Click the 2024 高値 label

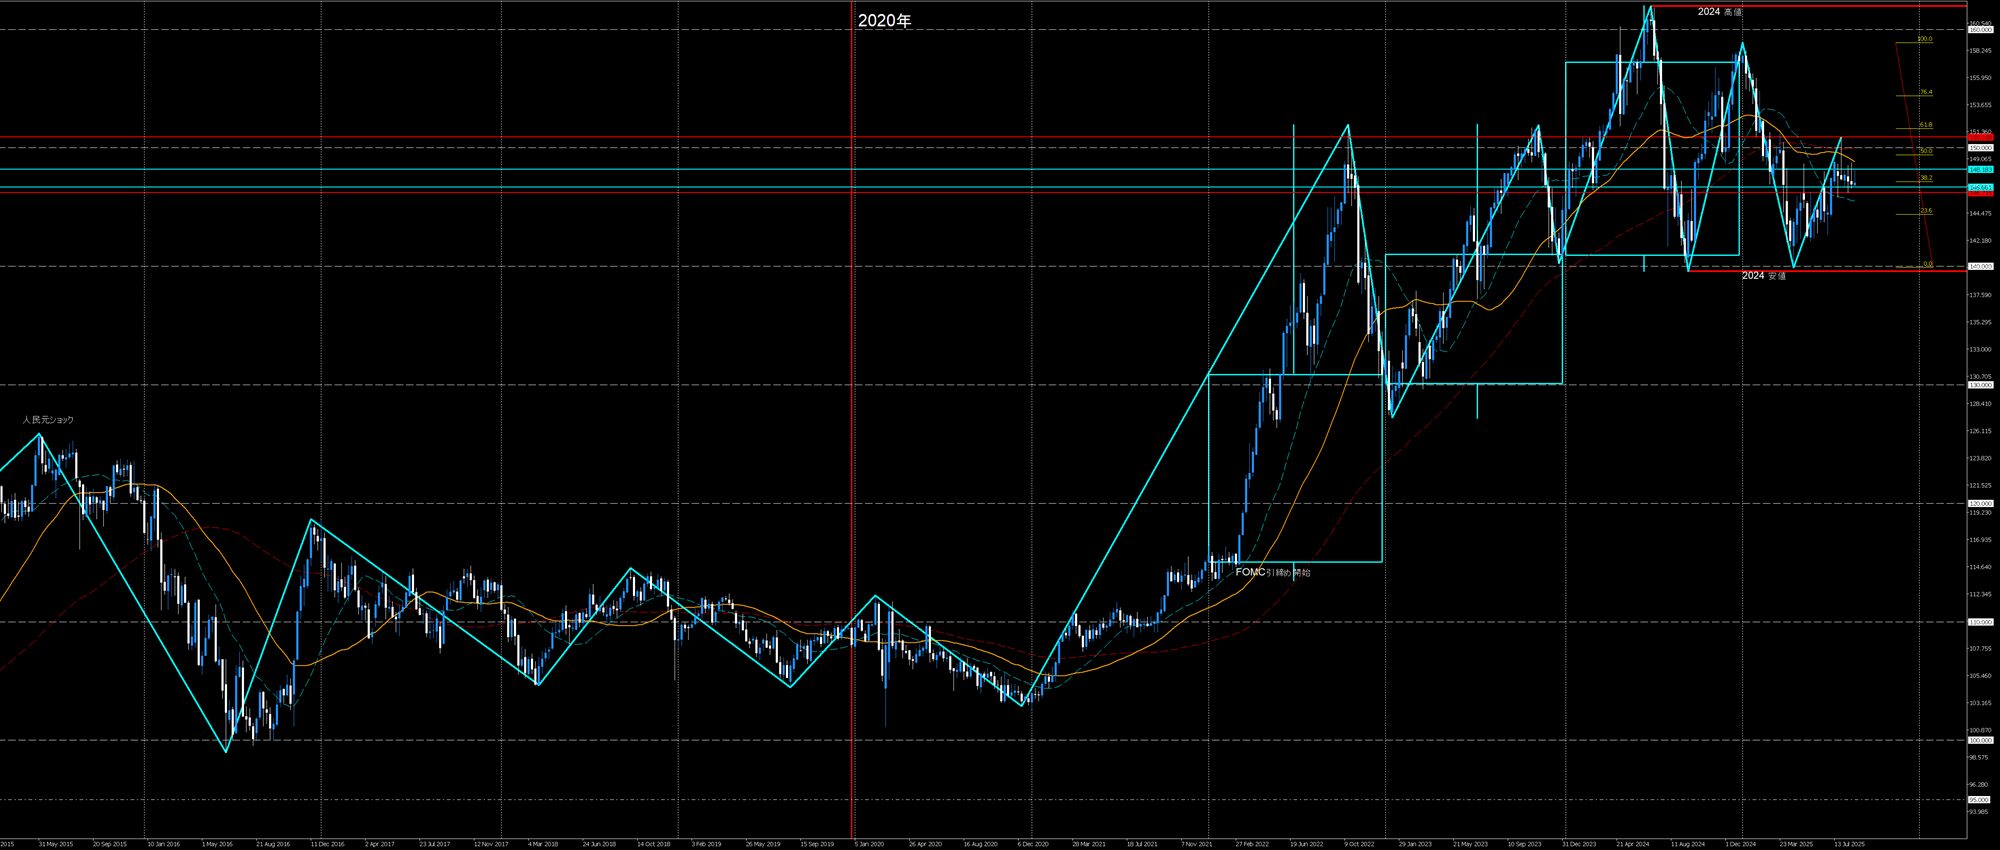1719,12
